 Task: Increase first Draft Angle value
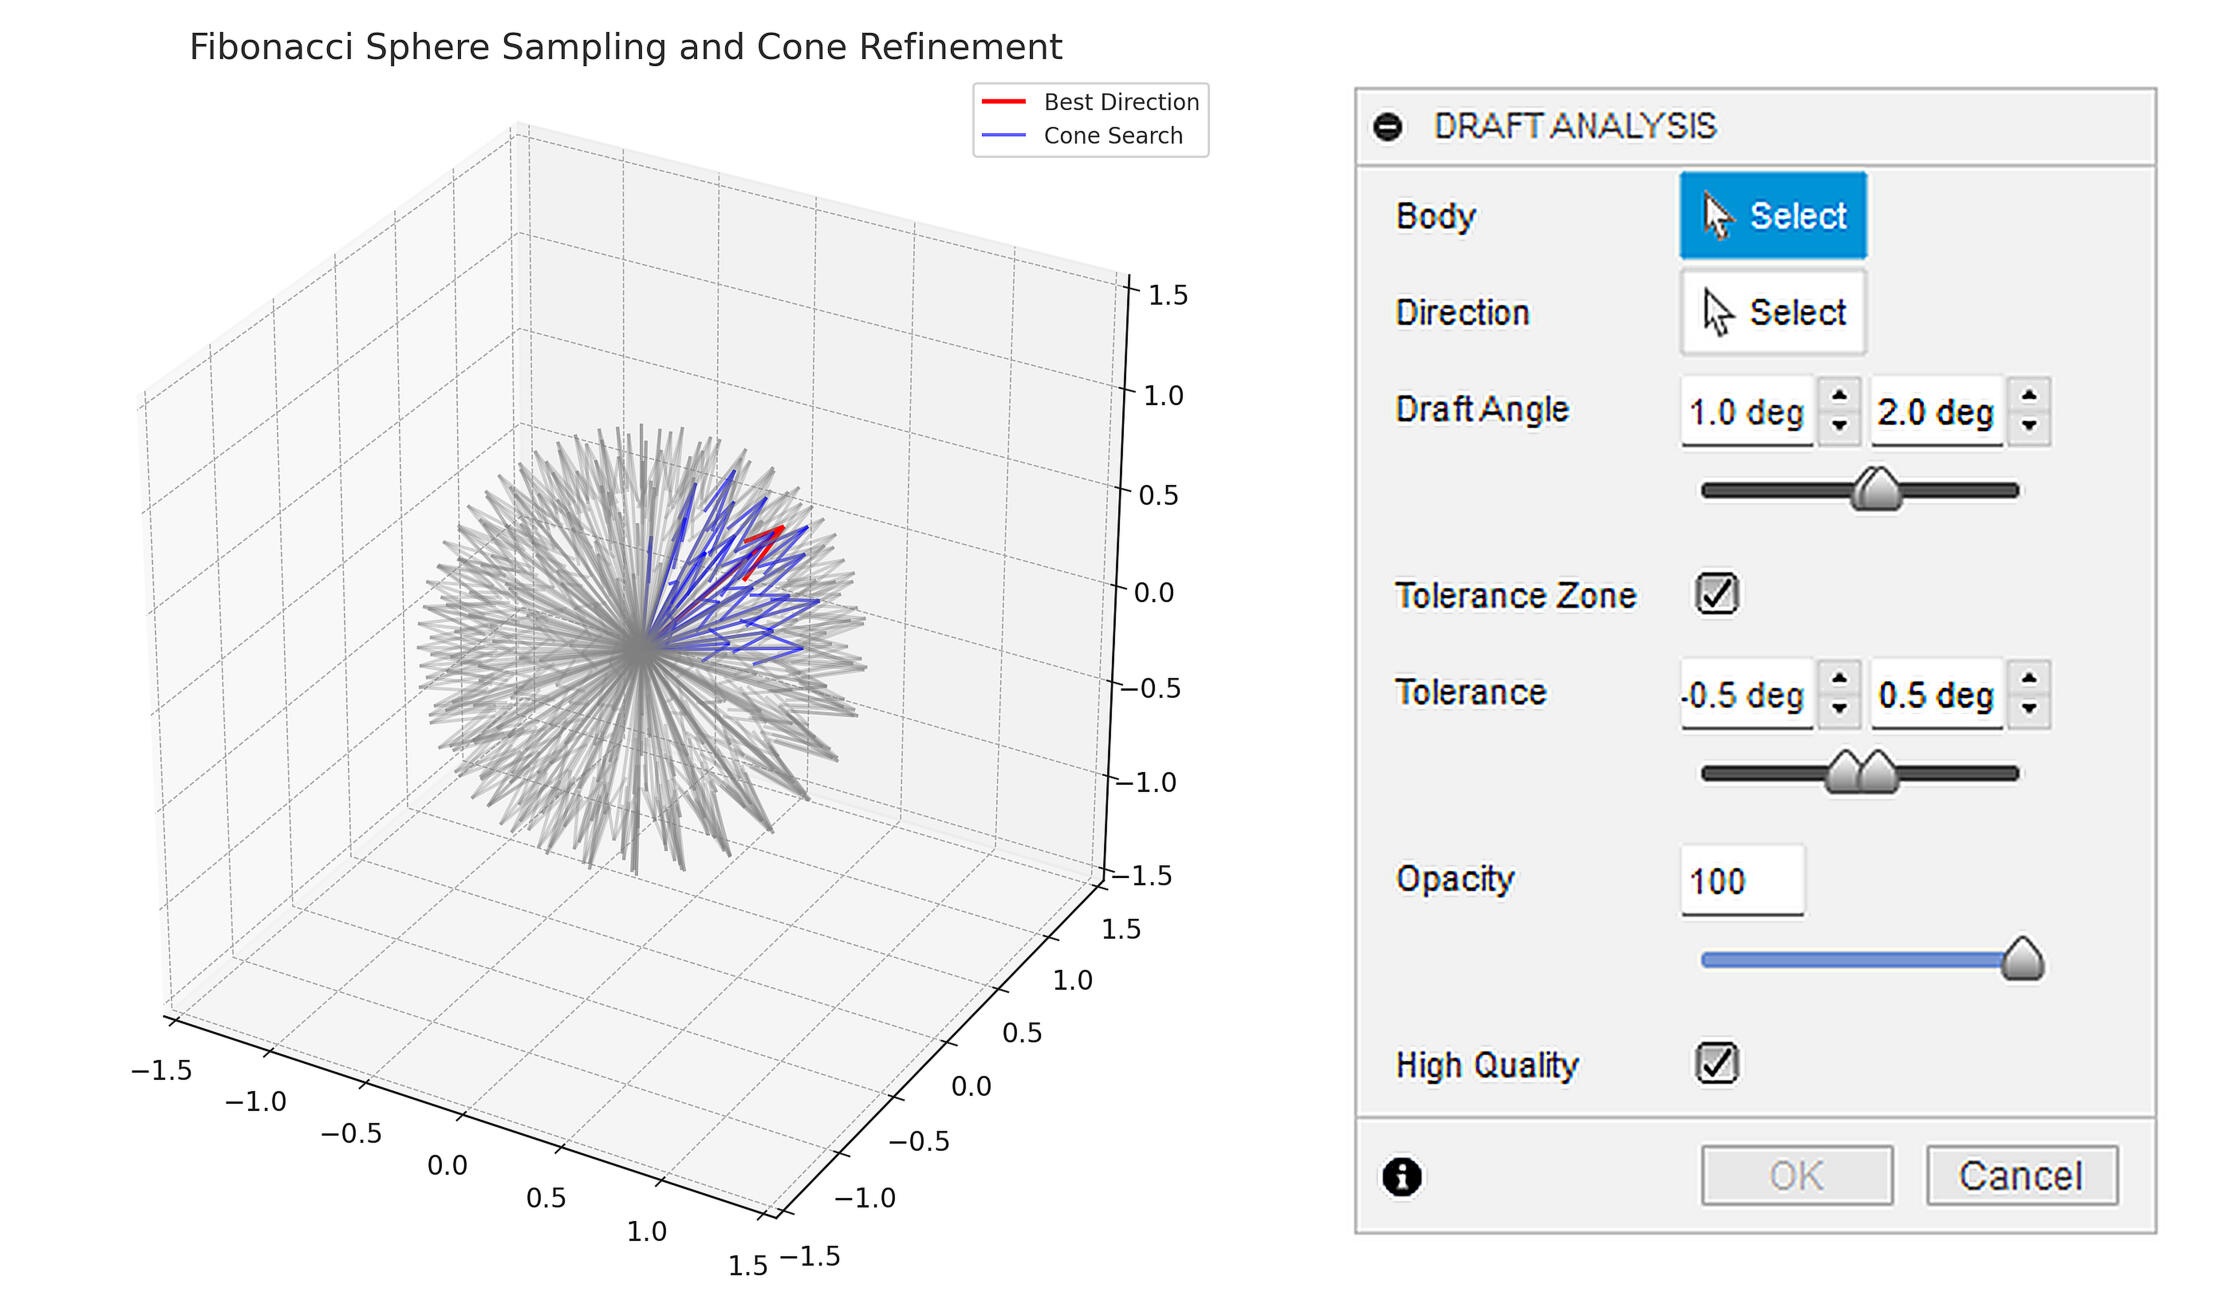click(x=1839, y=396)
